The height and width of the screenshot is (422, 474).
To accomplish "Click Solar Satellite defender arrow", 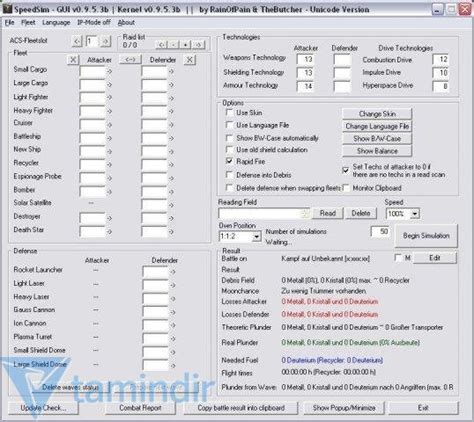I will pos(171,205).
